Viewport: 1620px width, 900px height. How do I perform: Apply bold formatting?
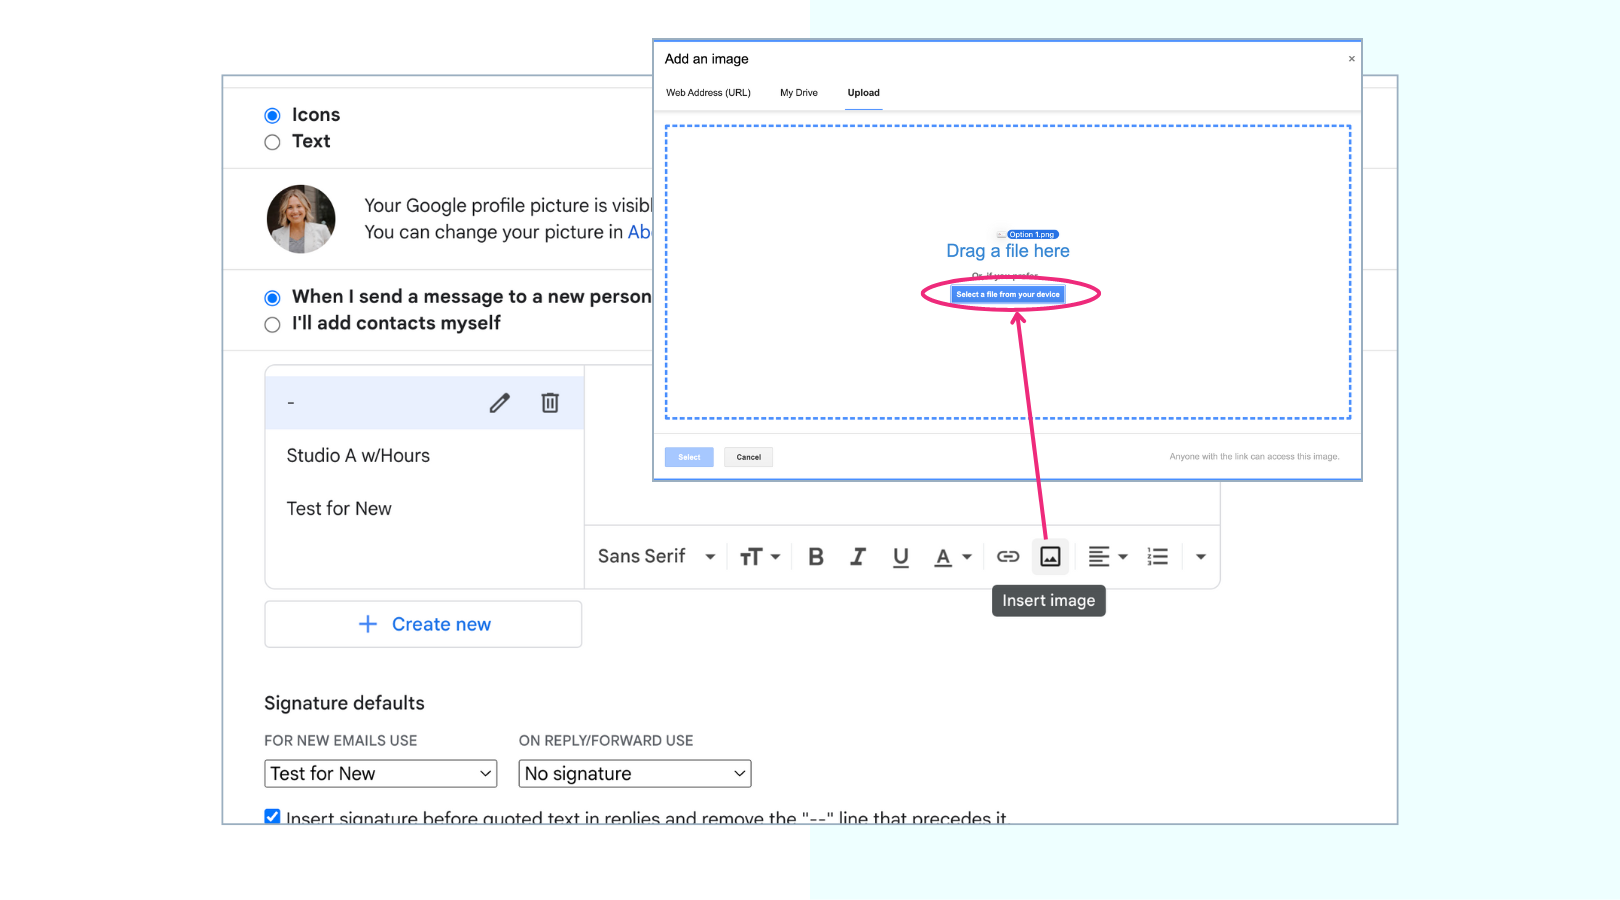coord(816,556)
